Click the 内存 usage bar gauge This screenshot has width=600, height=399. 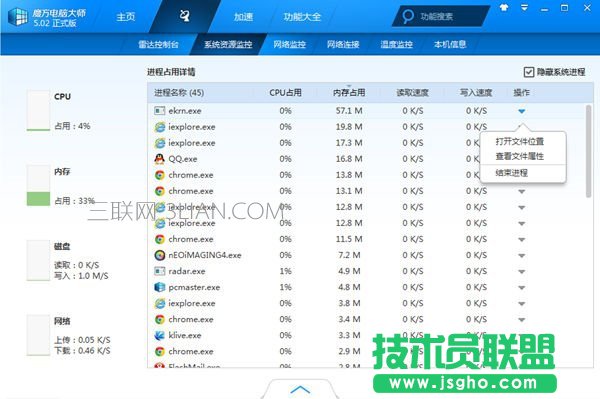(x=38, y=186)
